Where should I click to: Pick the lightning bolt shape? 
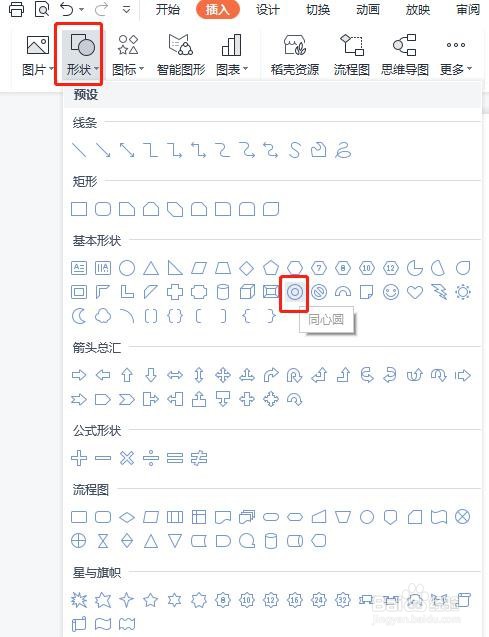pos(439,292)
